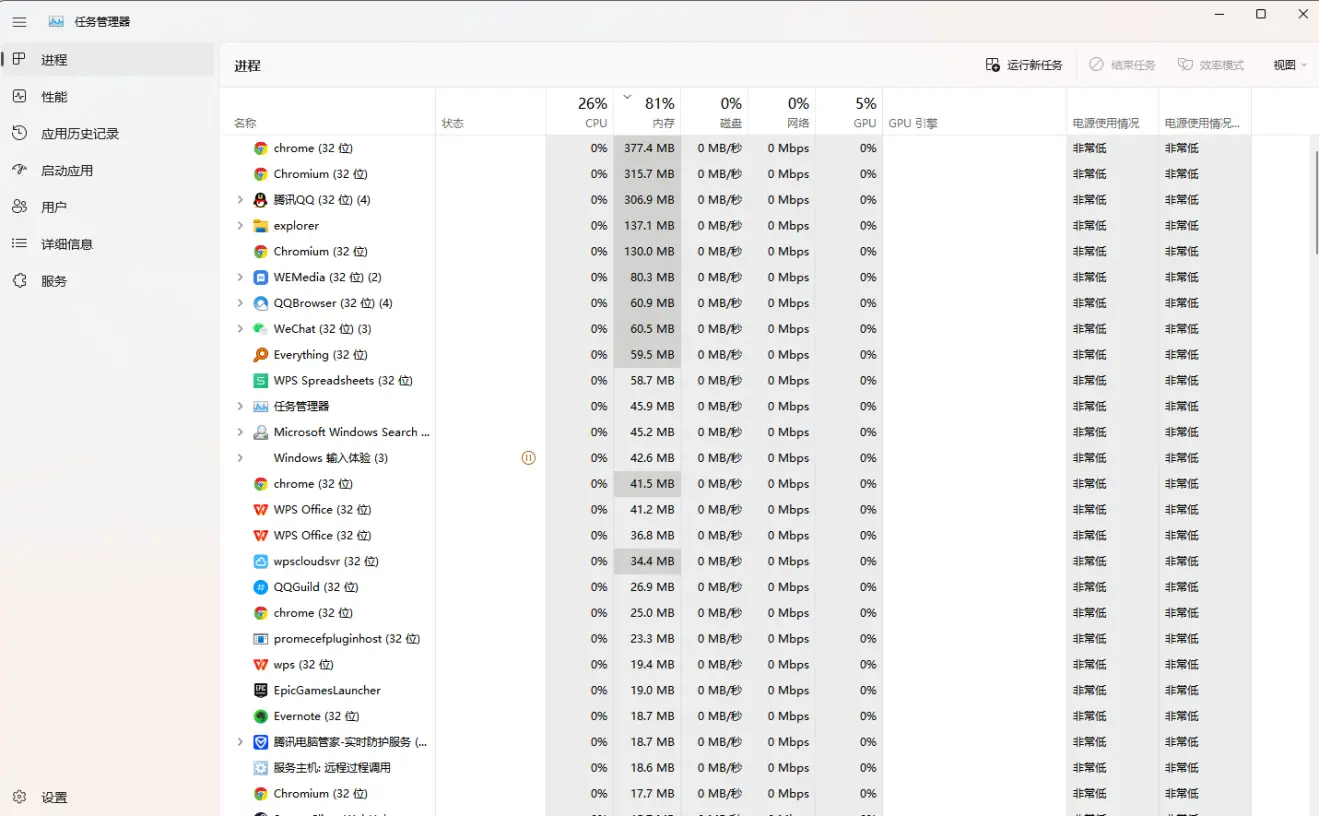Click the promecefpluginhost process icon
This screenshot has width=1319, height=816.
click(x=260, y=639)
